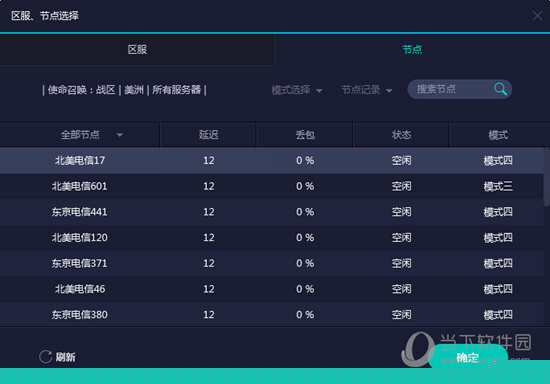Screen dimensions: 550x384
Task: Click the 美洲 region breadcrumb text
Action: [134, 90]
